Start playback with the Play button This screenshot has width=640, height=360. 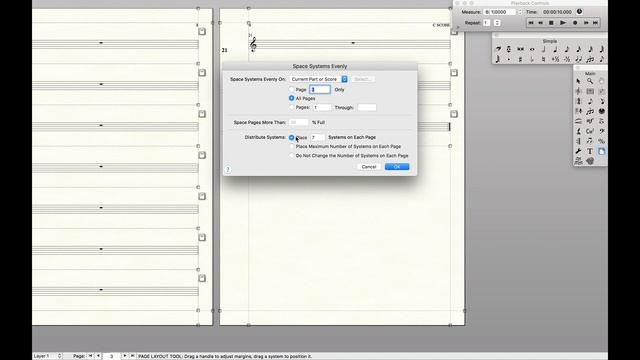563,23
